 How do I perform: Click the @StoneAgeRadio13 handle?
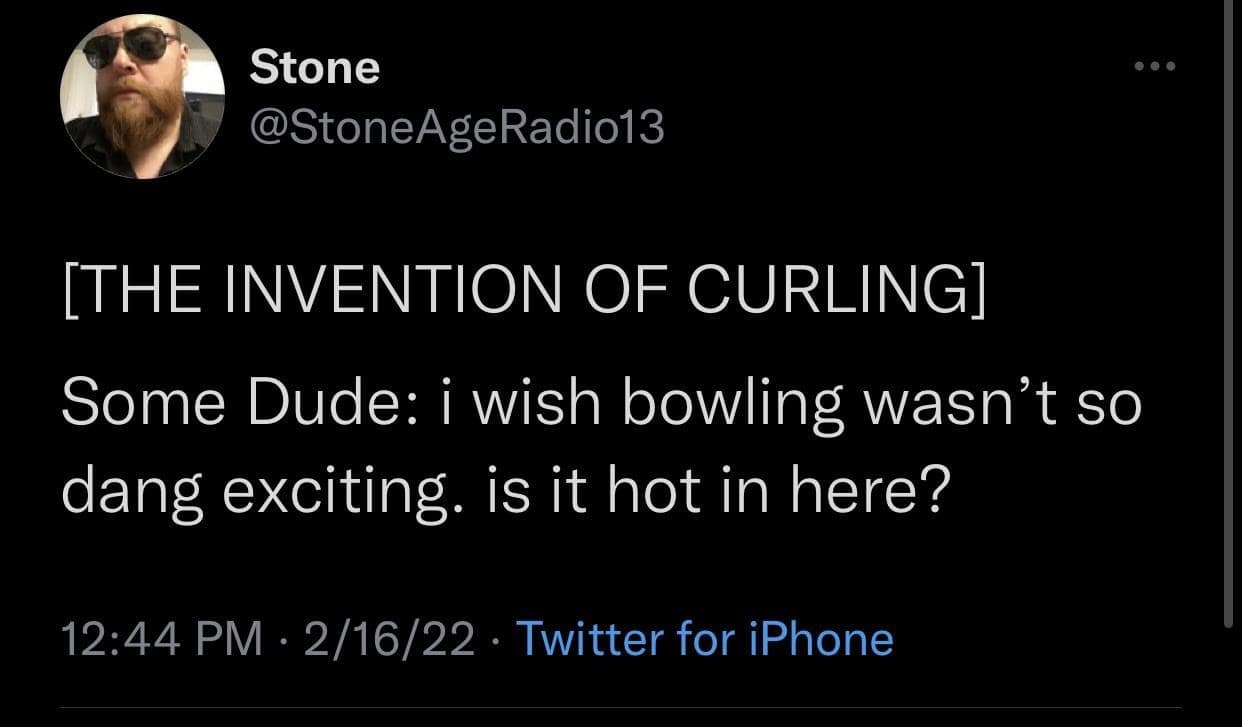[x=456, y=127]
